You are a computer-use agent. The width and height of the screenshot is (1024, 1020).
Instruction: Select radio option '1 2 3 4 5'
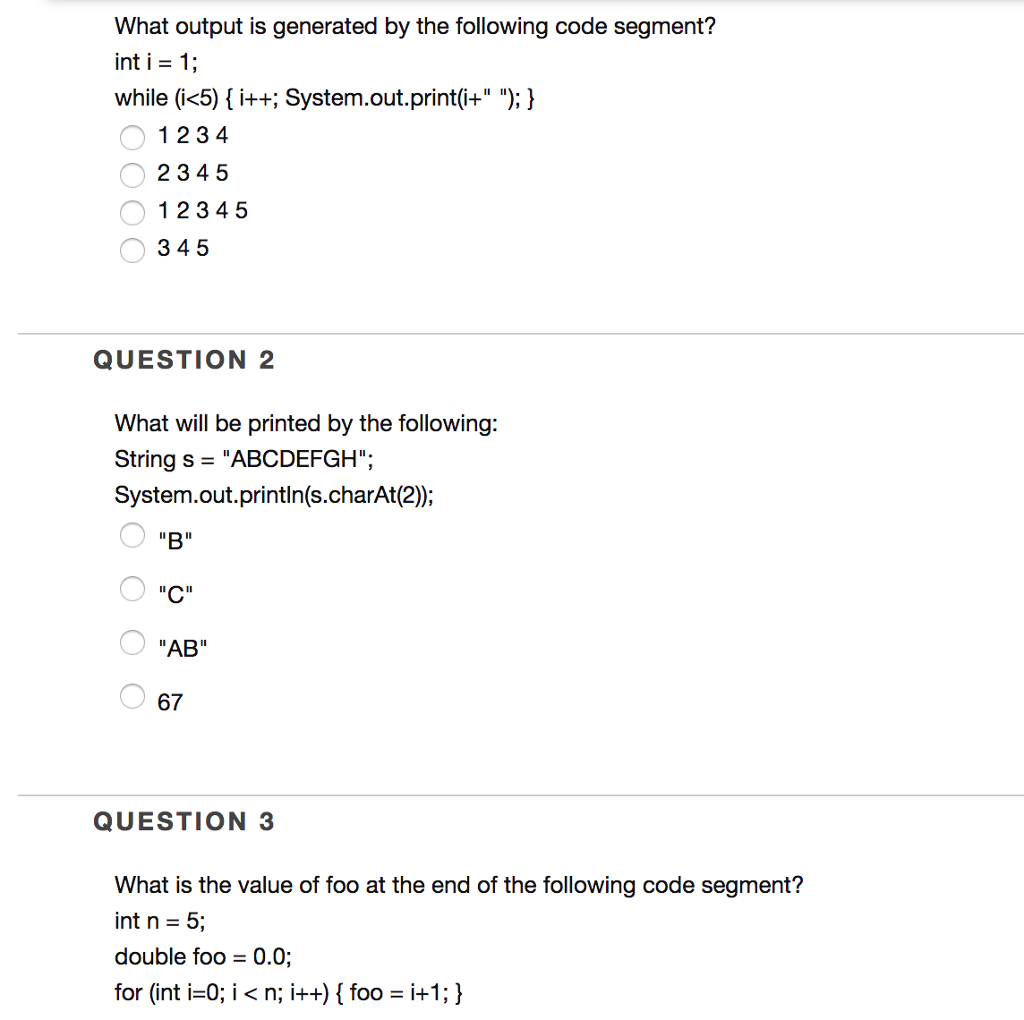tap(132, 212)
